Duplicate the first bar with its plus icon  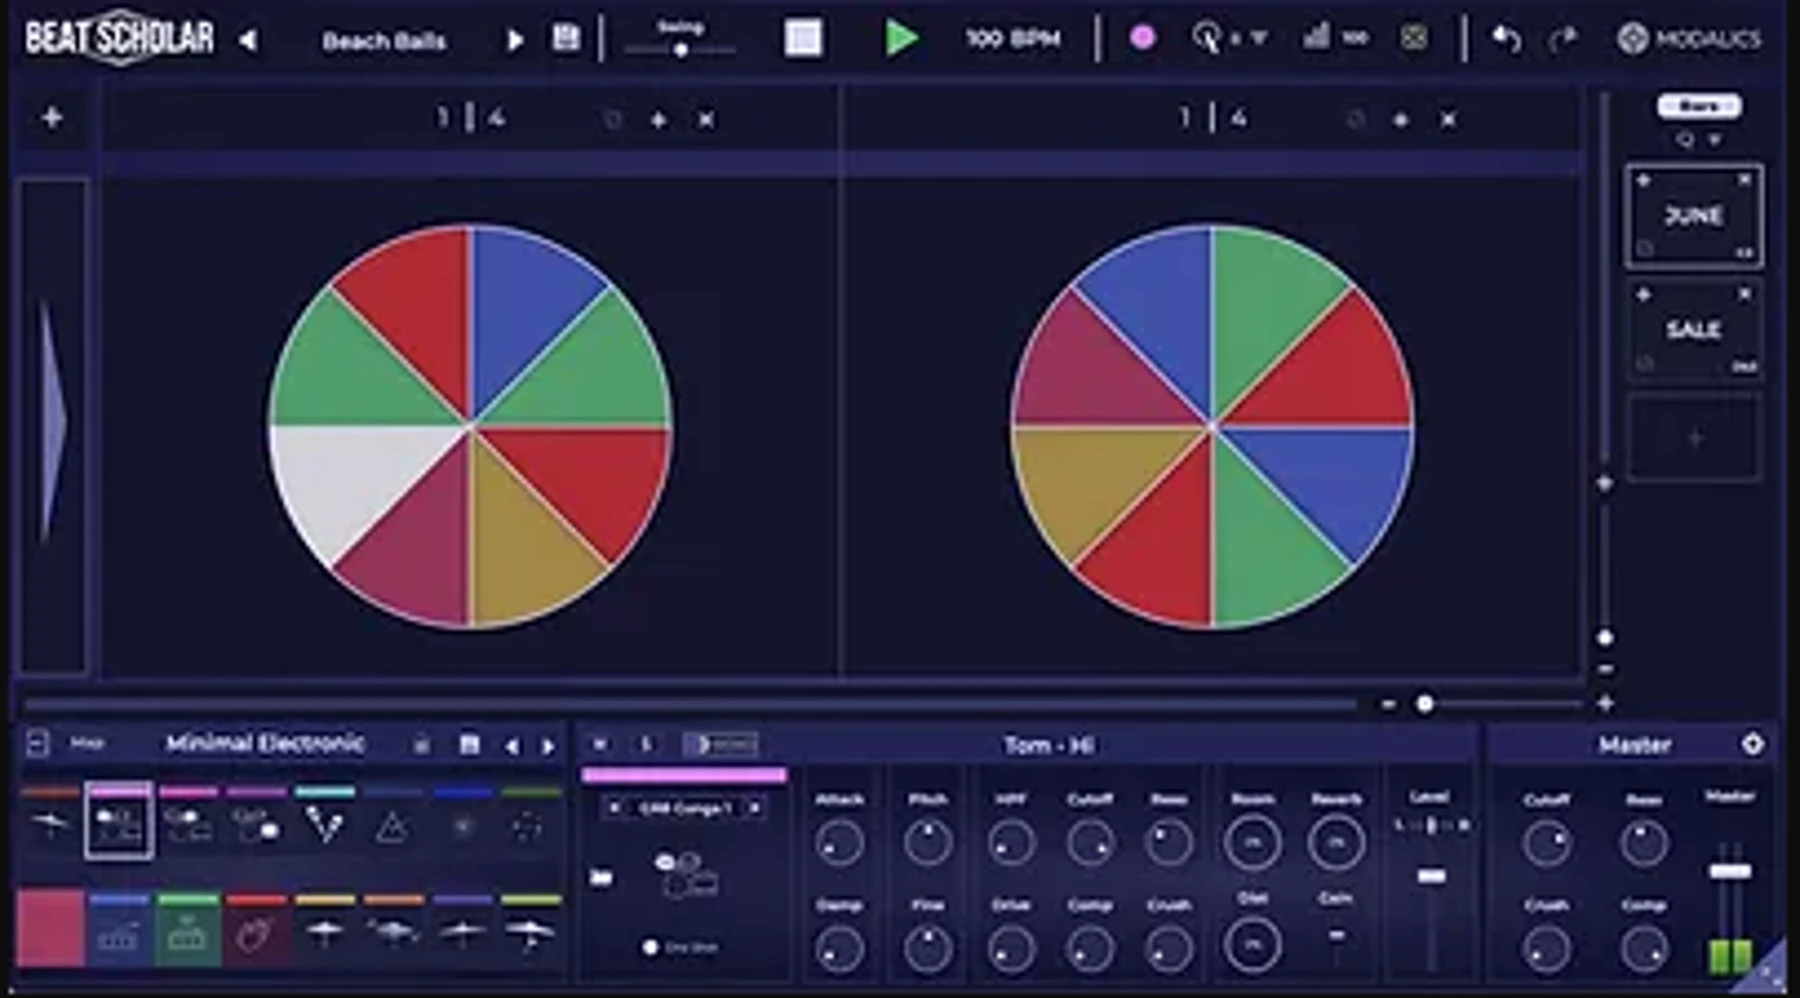[658, 120]
